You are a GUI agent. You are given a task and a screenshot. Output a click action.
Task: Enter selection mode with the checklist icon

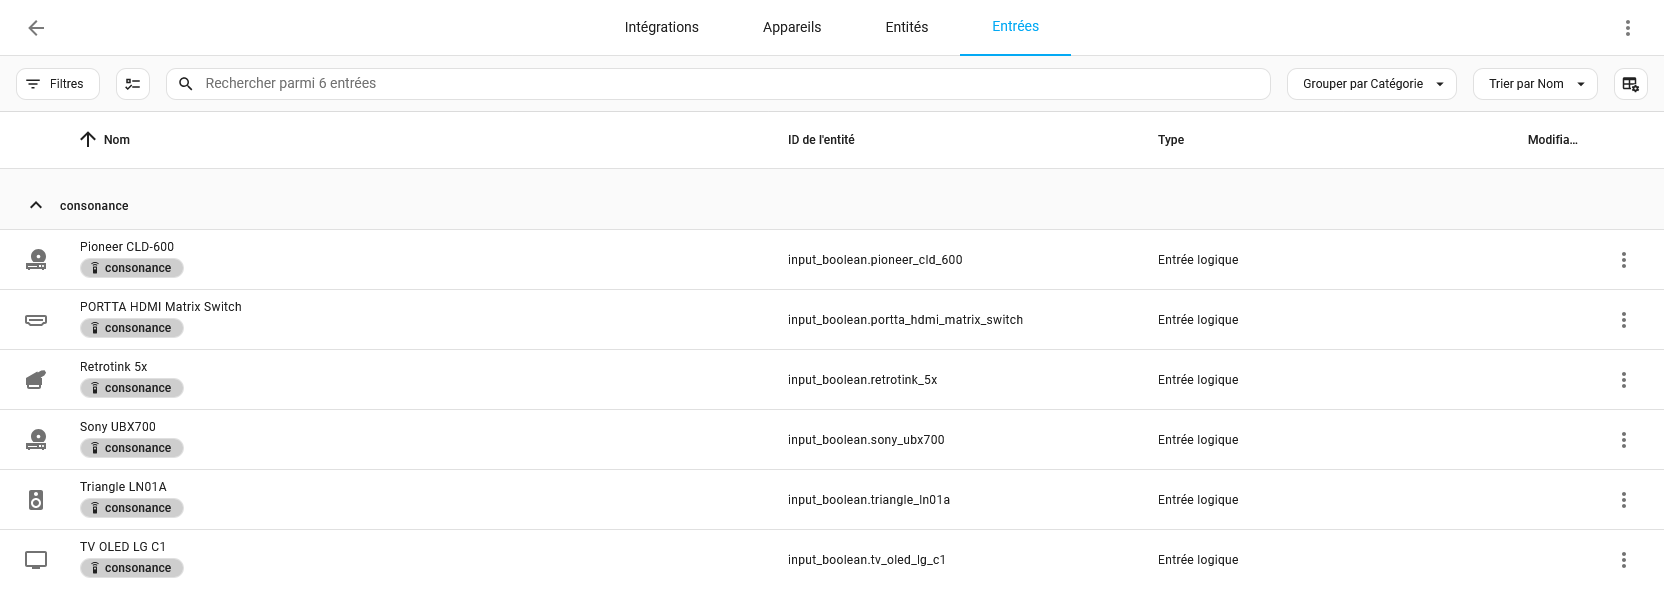133,84
